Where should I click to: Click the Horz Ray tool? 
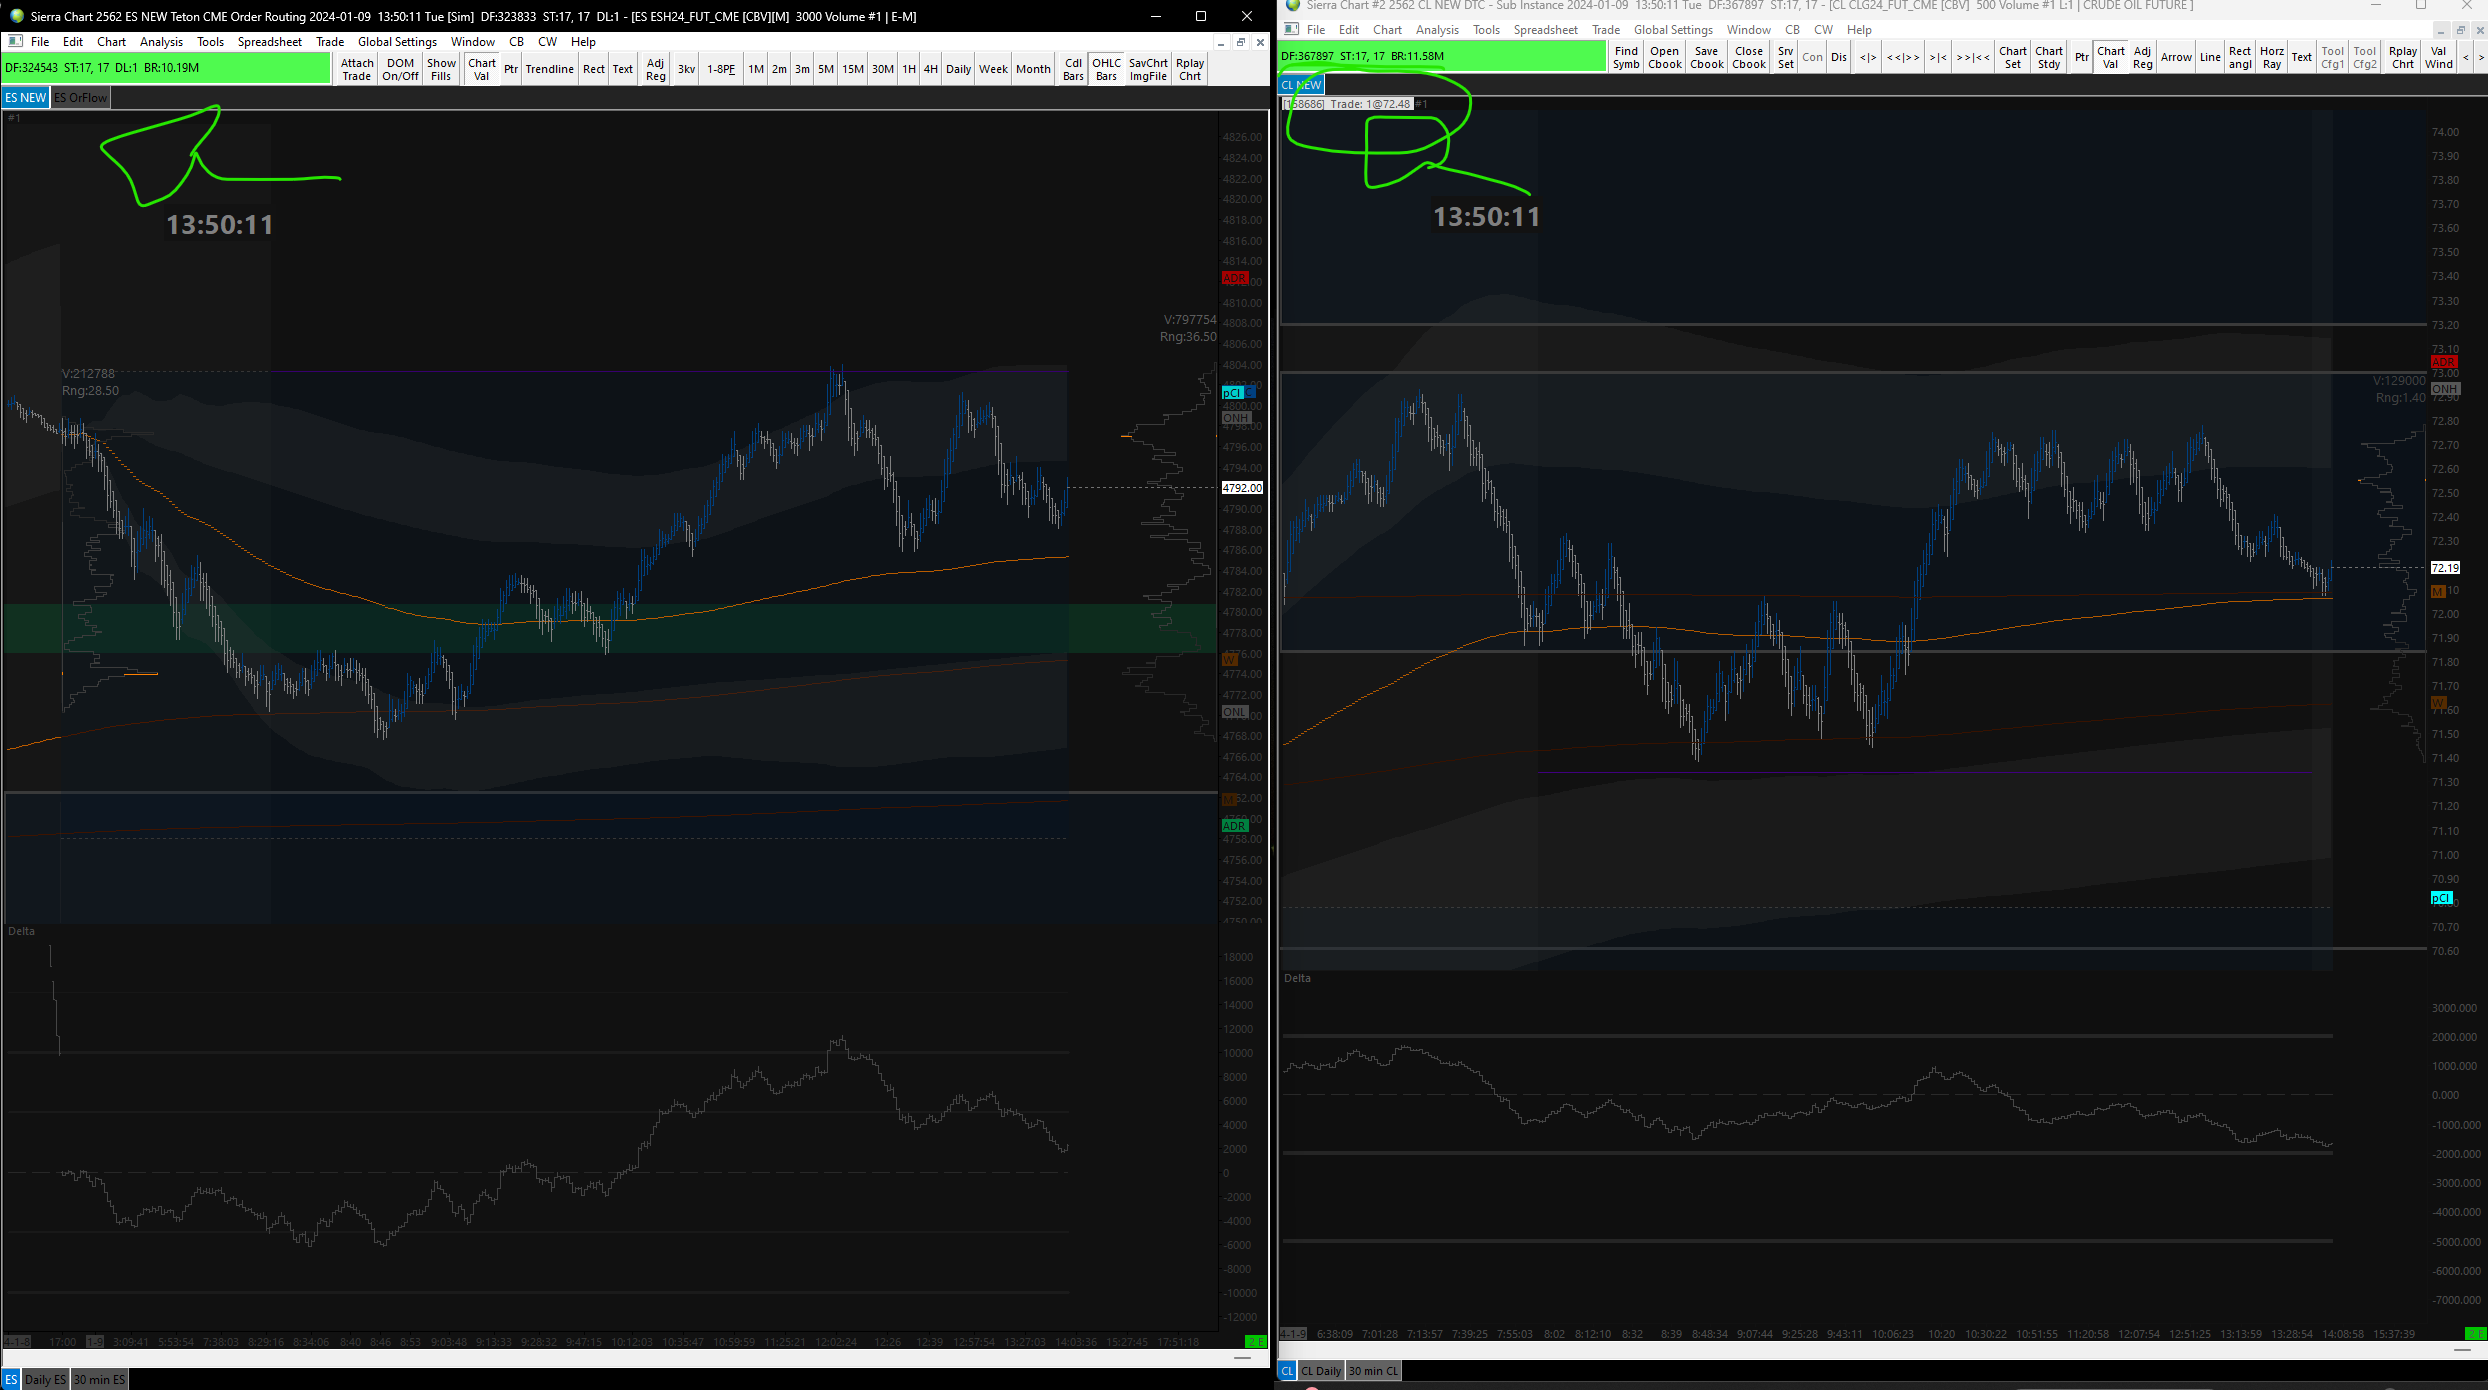[2271, 57]
